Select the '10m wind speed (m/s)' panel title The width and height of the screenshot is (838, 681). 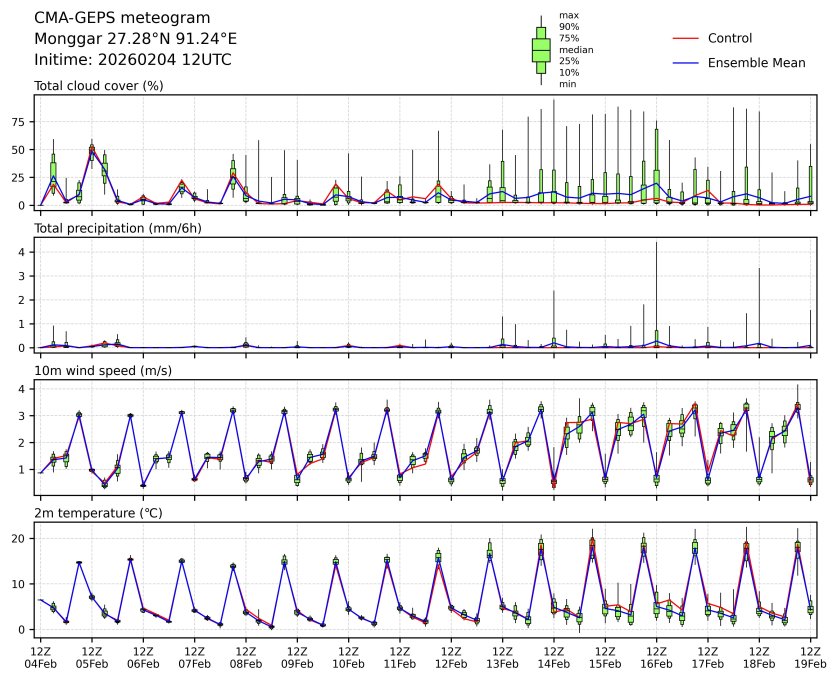click(102, 371)
